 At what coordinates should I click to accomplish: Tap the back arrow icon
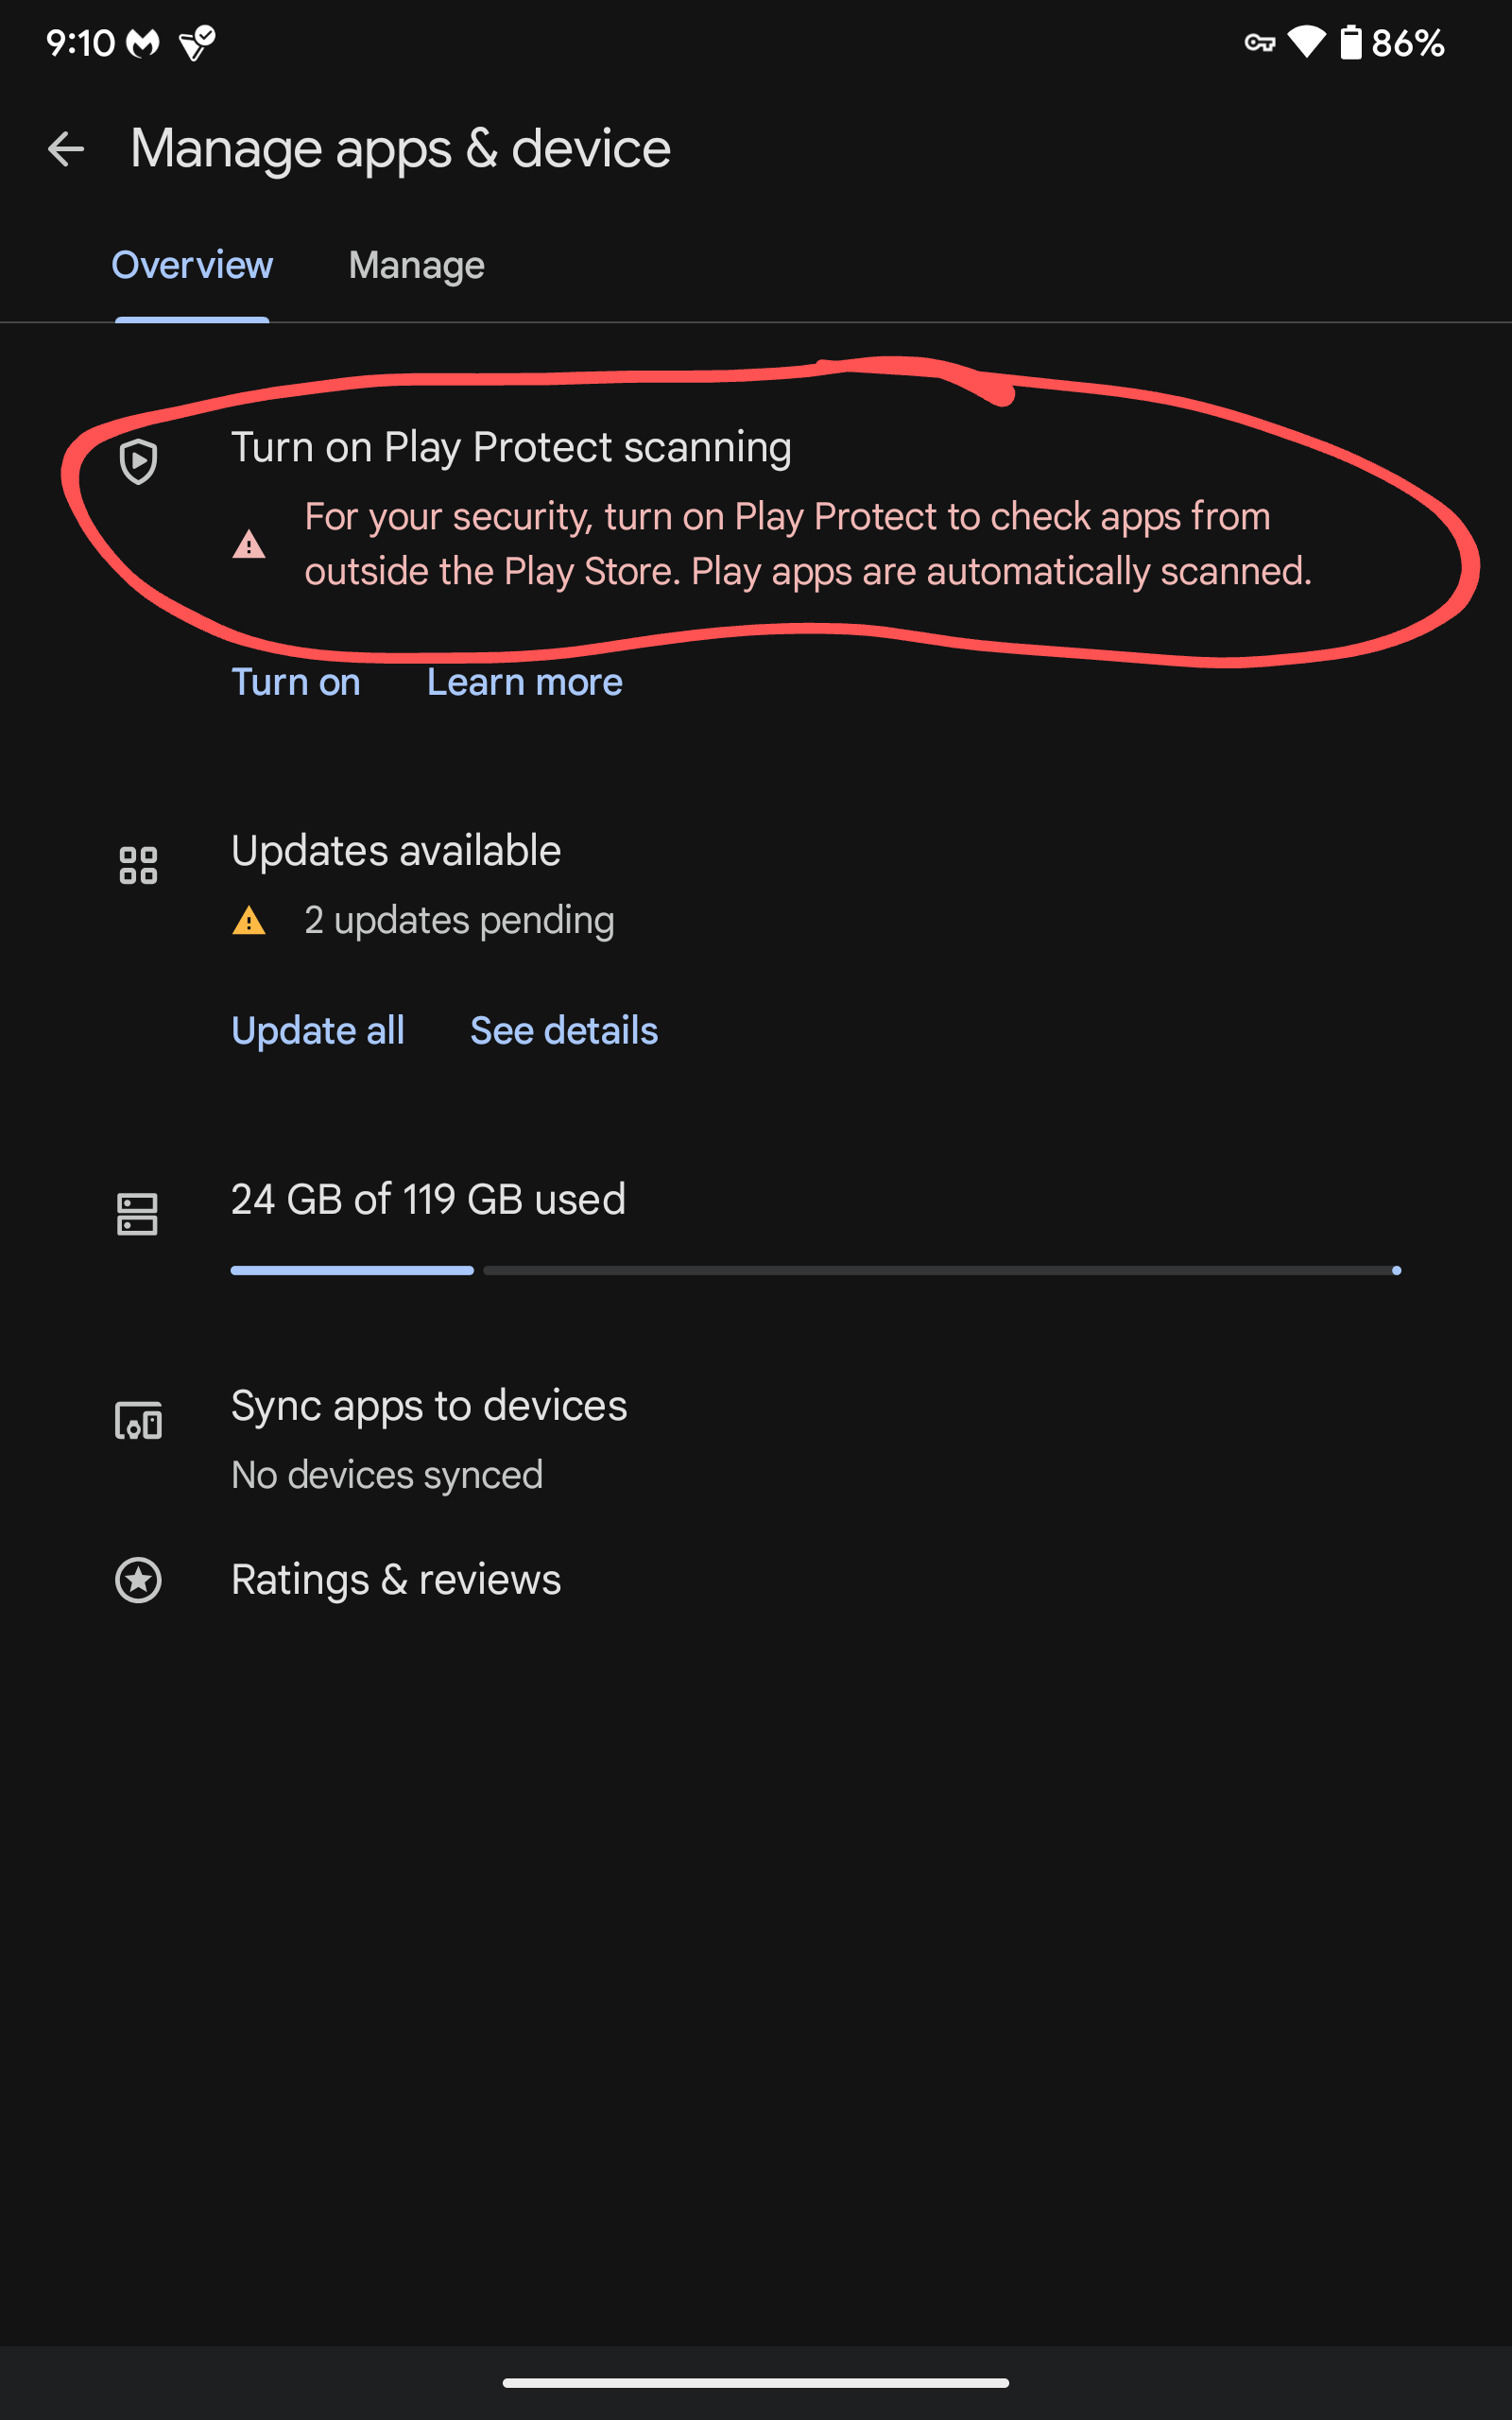coord(66,150)
